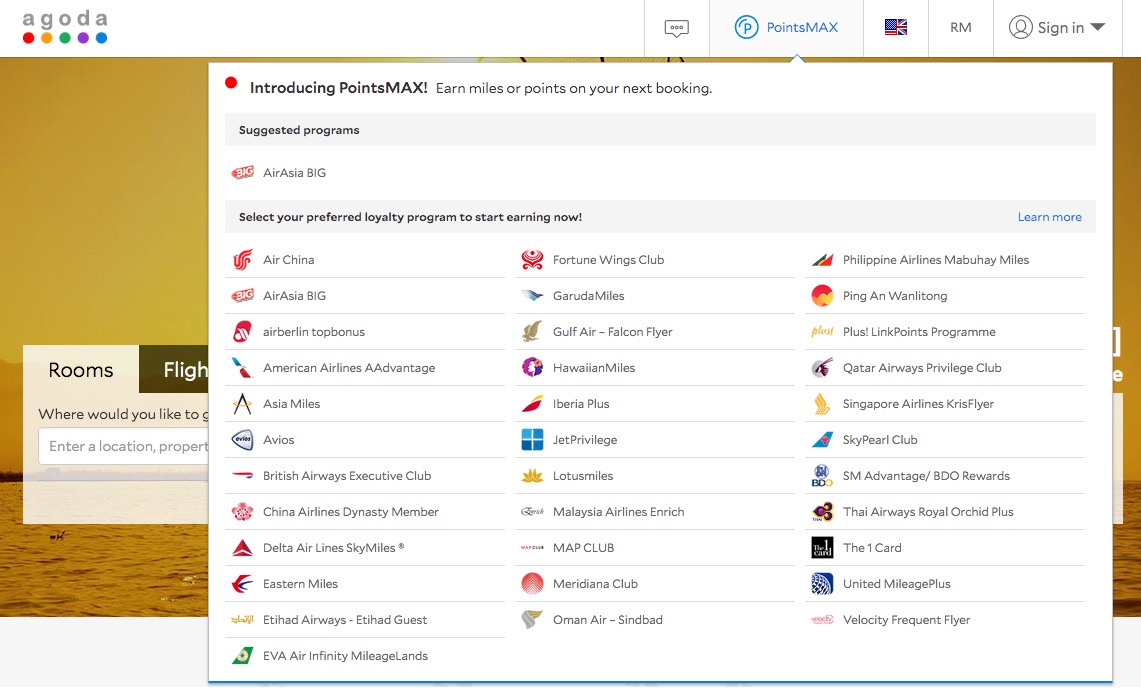Expand the Sign in dropdown arrow
The image size is (1141, 688).
pos(1098,27)
